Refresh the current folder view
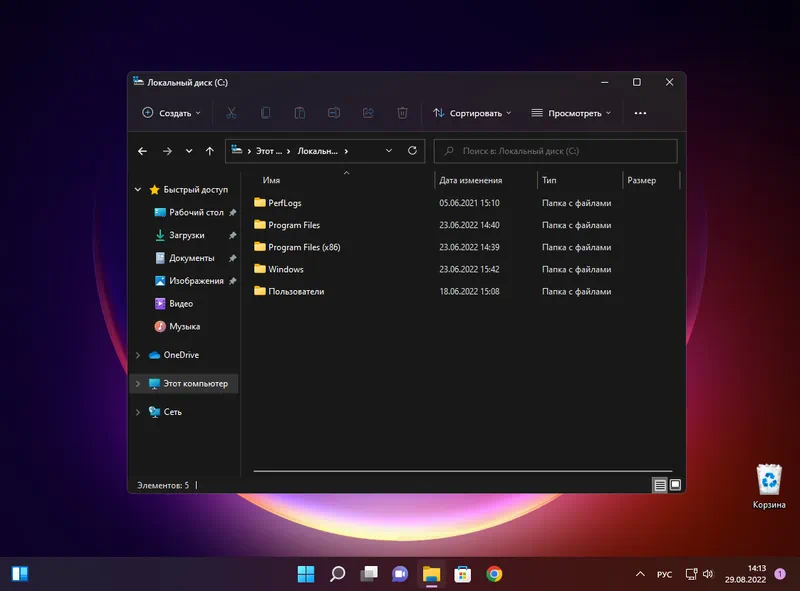800x591 pixels. pyautogui.click(x=412, y=151)
